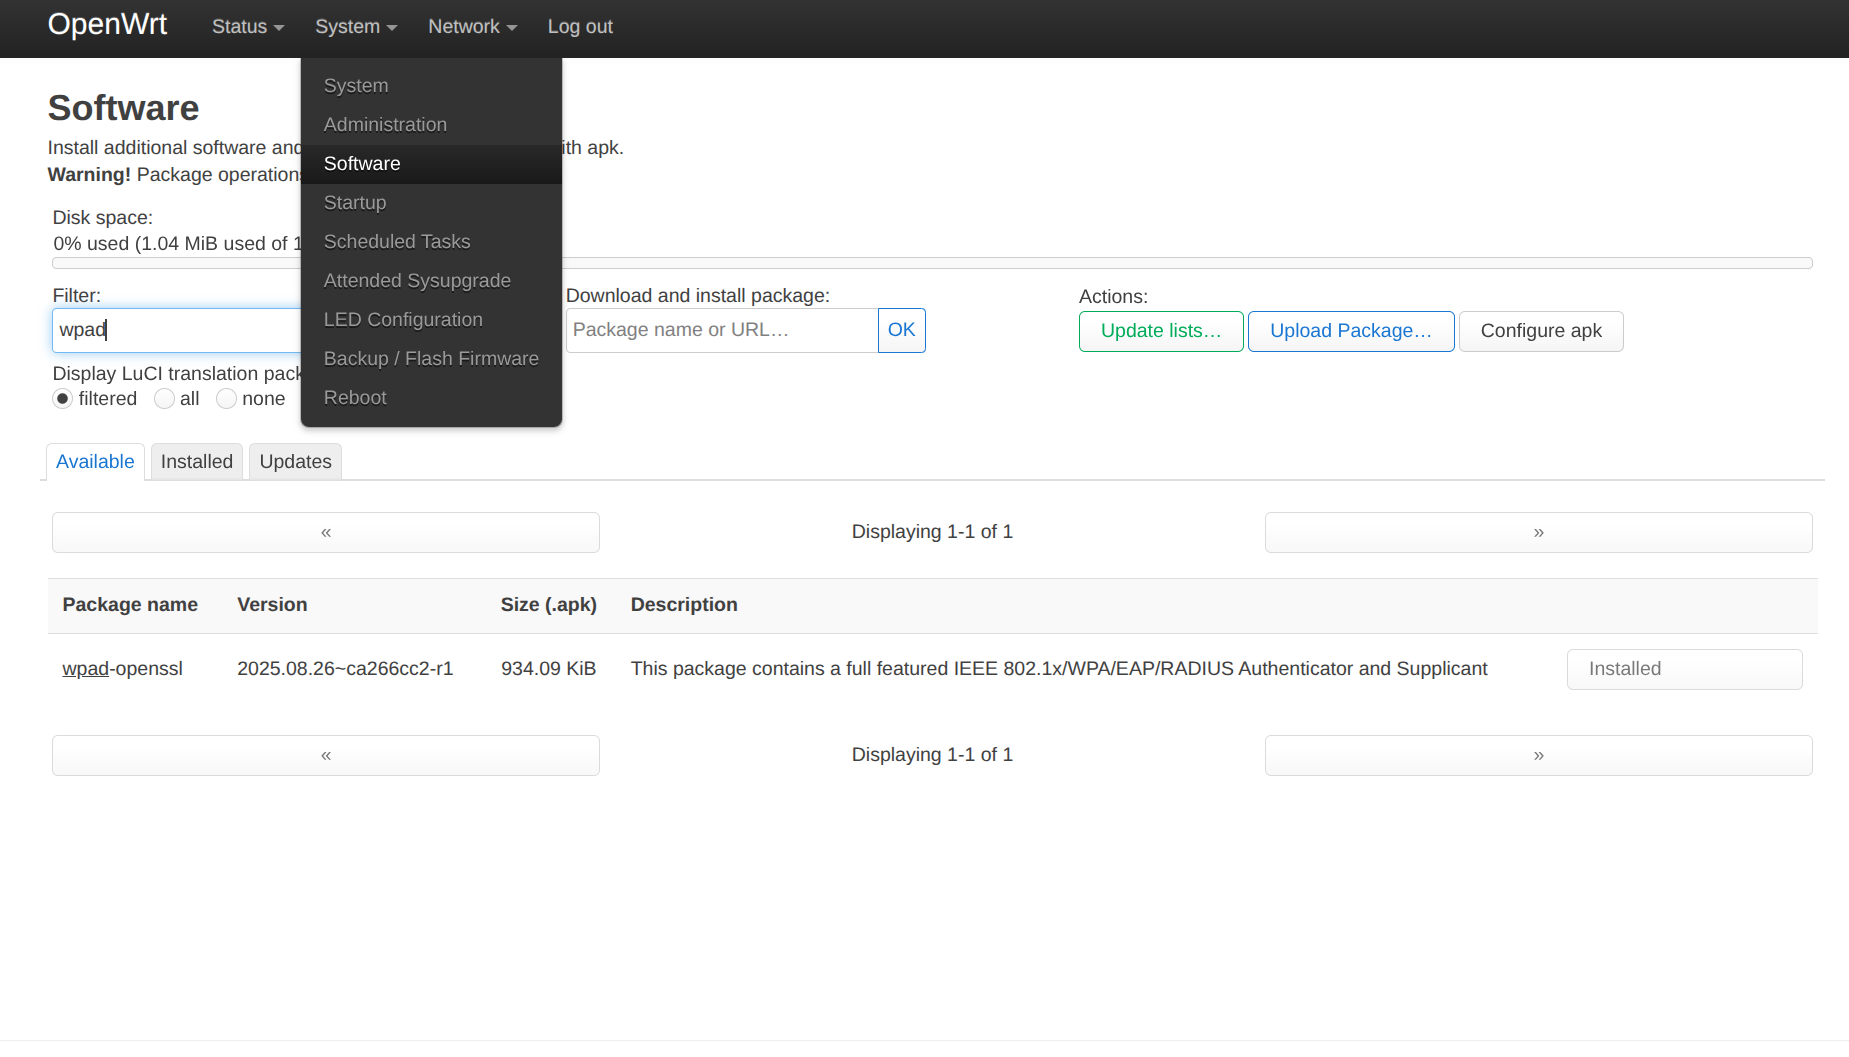Open the Configure apk button

point(1541,331)
